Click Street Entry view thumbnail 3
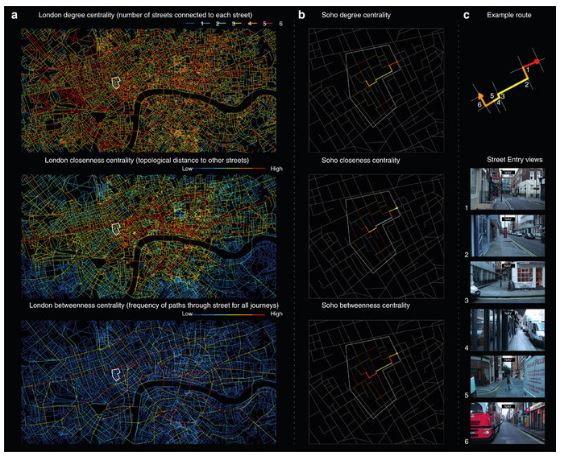 [x=508, y=282]
